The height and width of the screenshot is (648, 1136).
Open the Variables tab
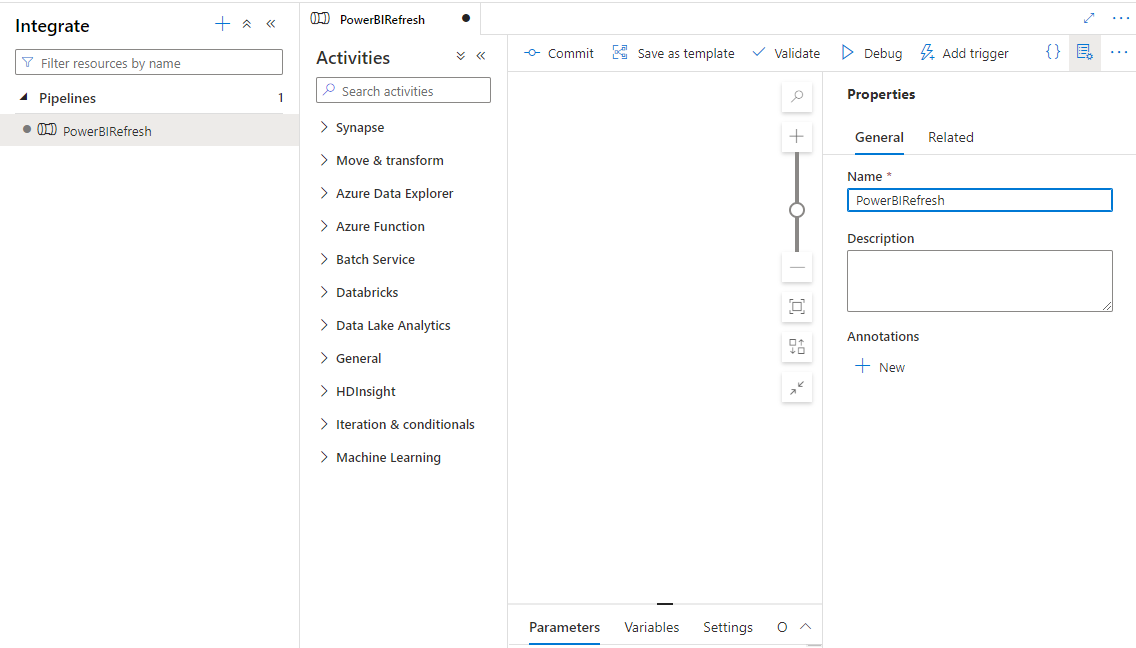click(x=651, y=627)
